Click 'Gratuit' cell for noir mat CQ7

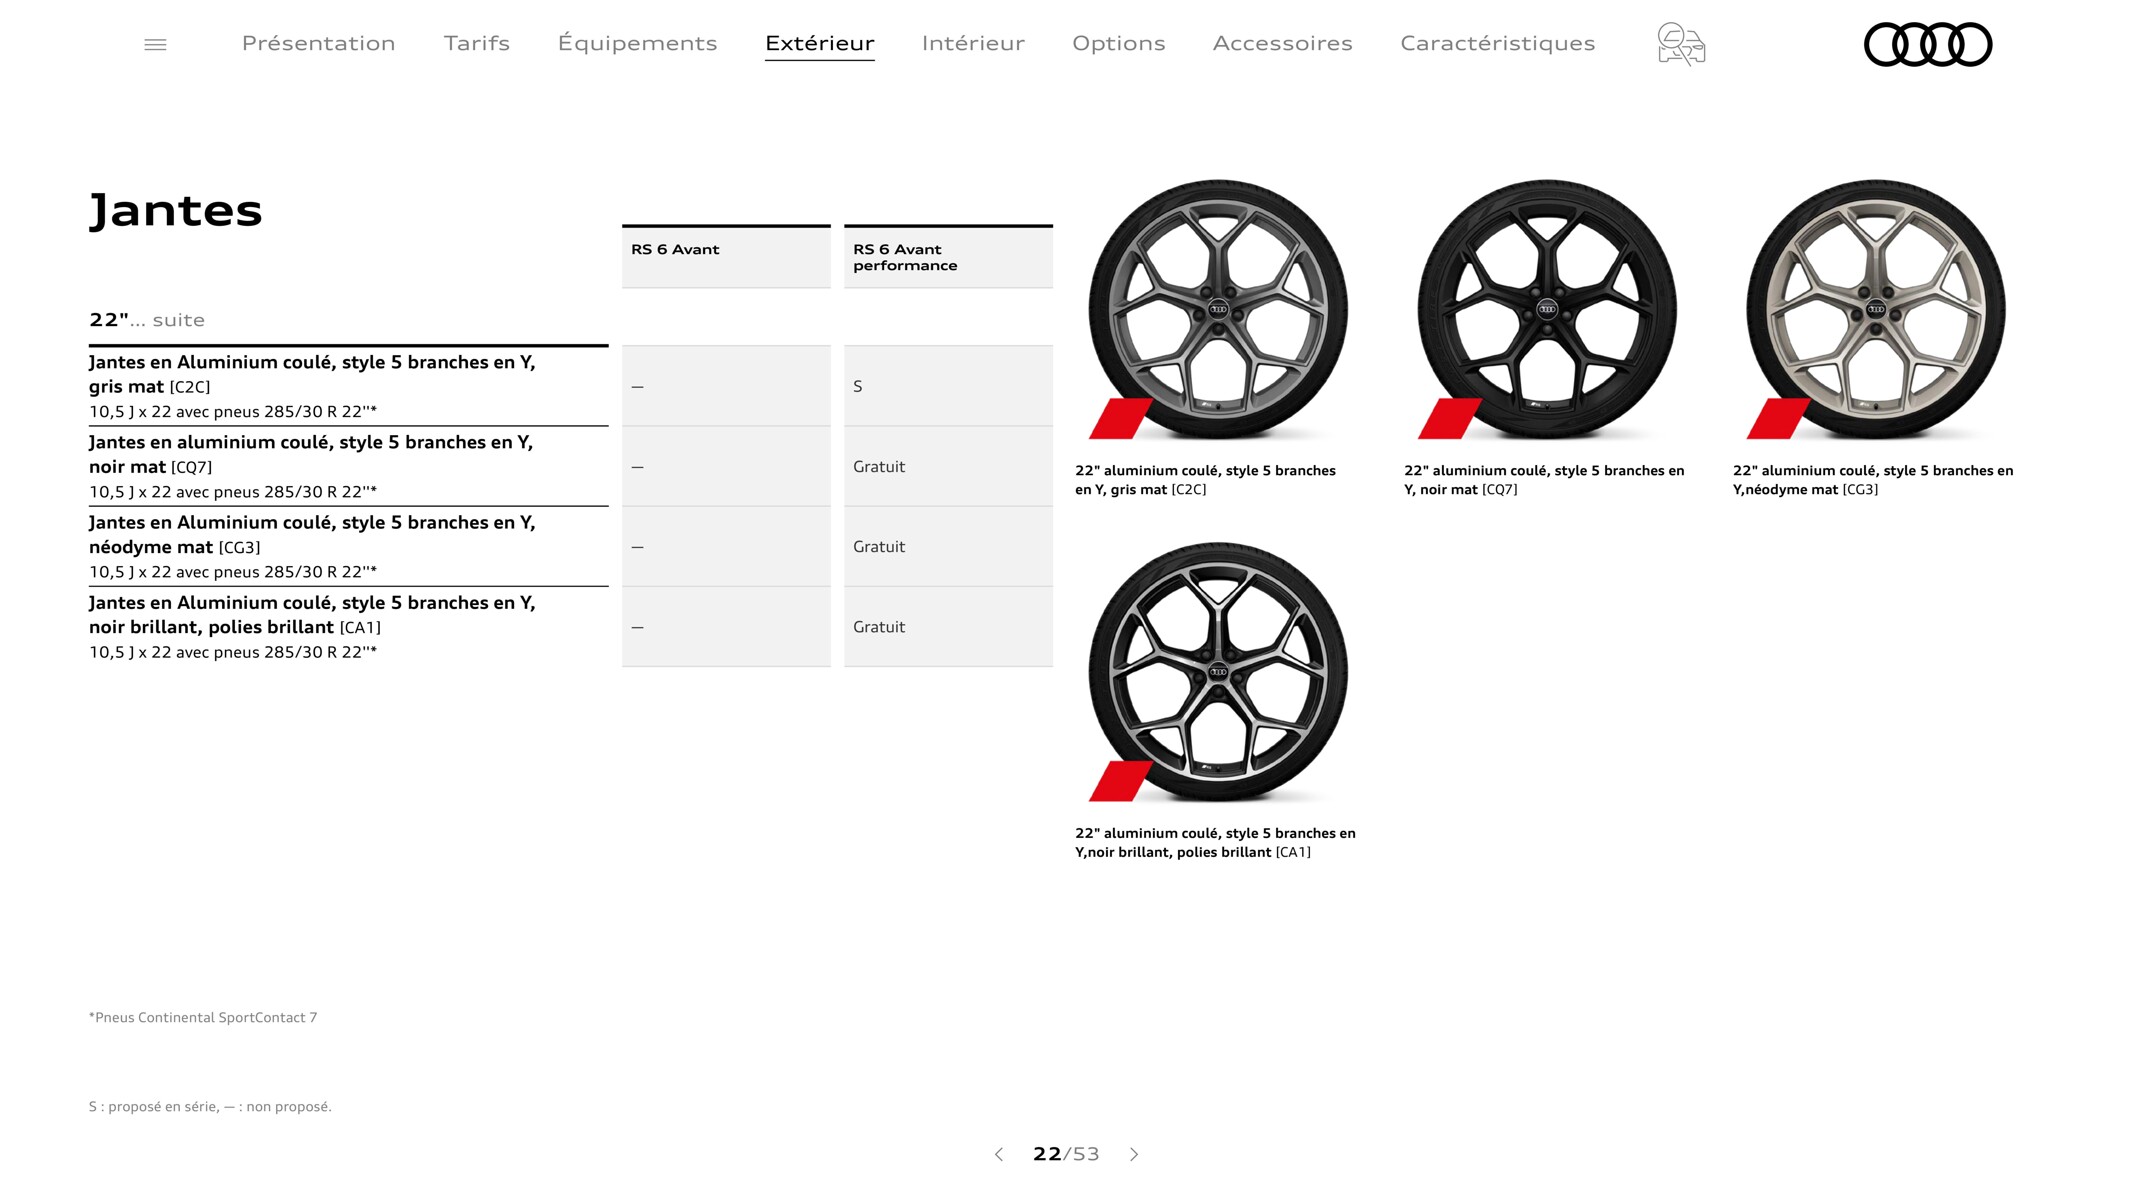coord(948,466)
